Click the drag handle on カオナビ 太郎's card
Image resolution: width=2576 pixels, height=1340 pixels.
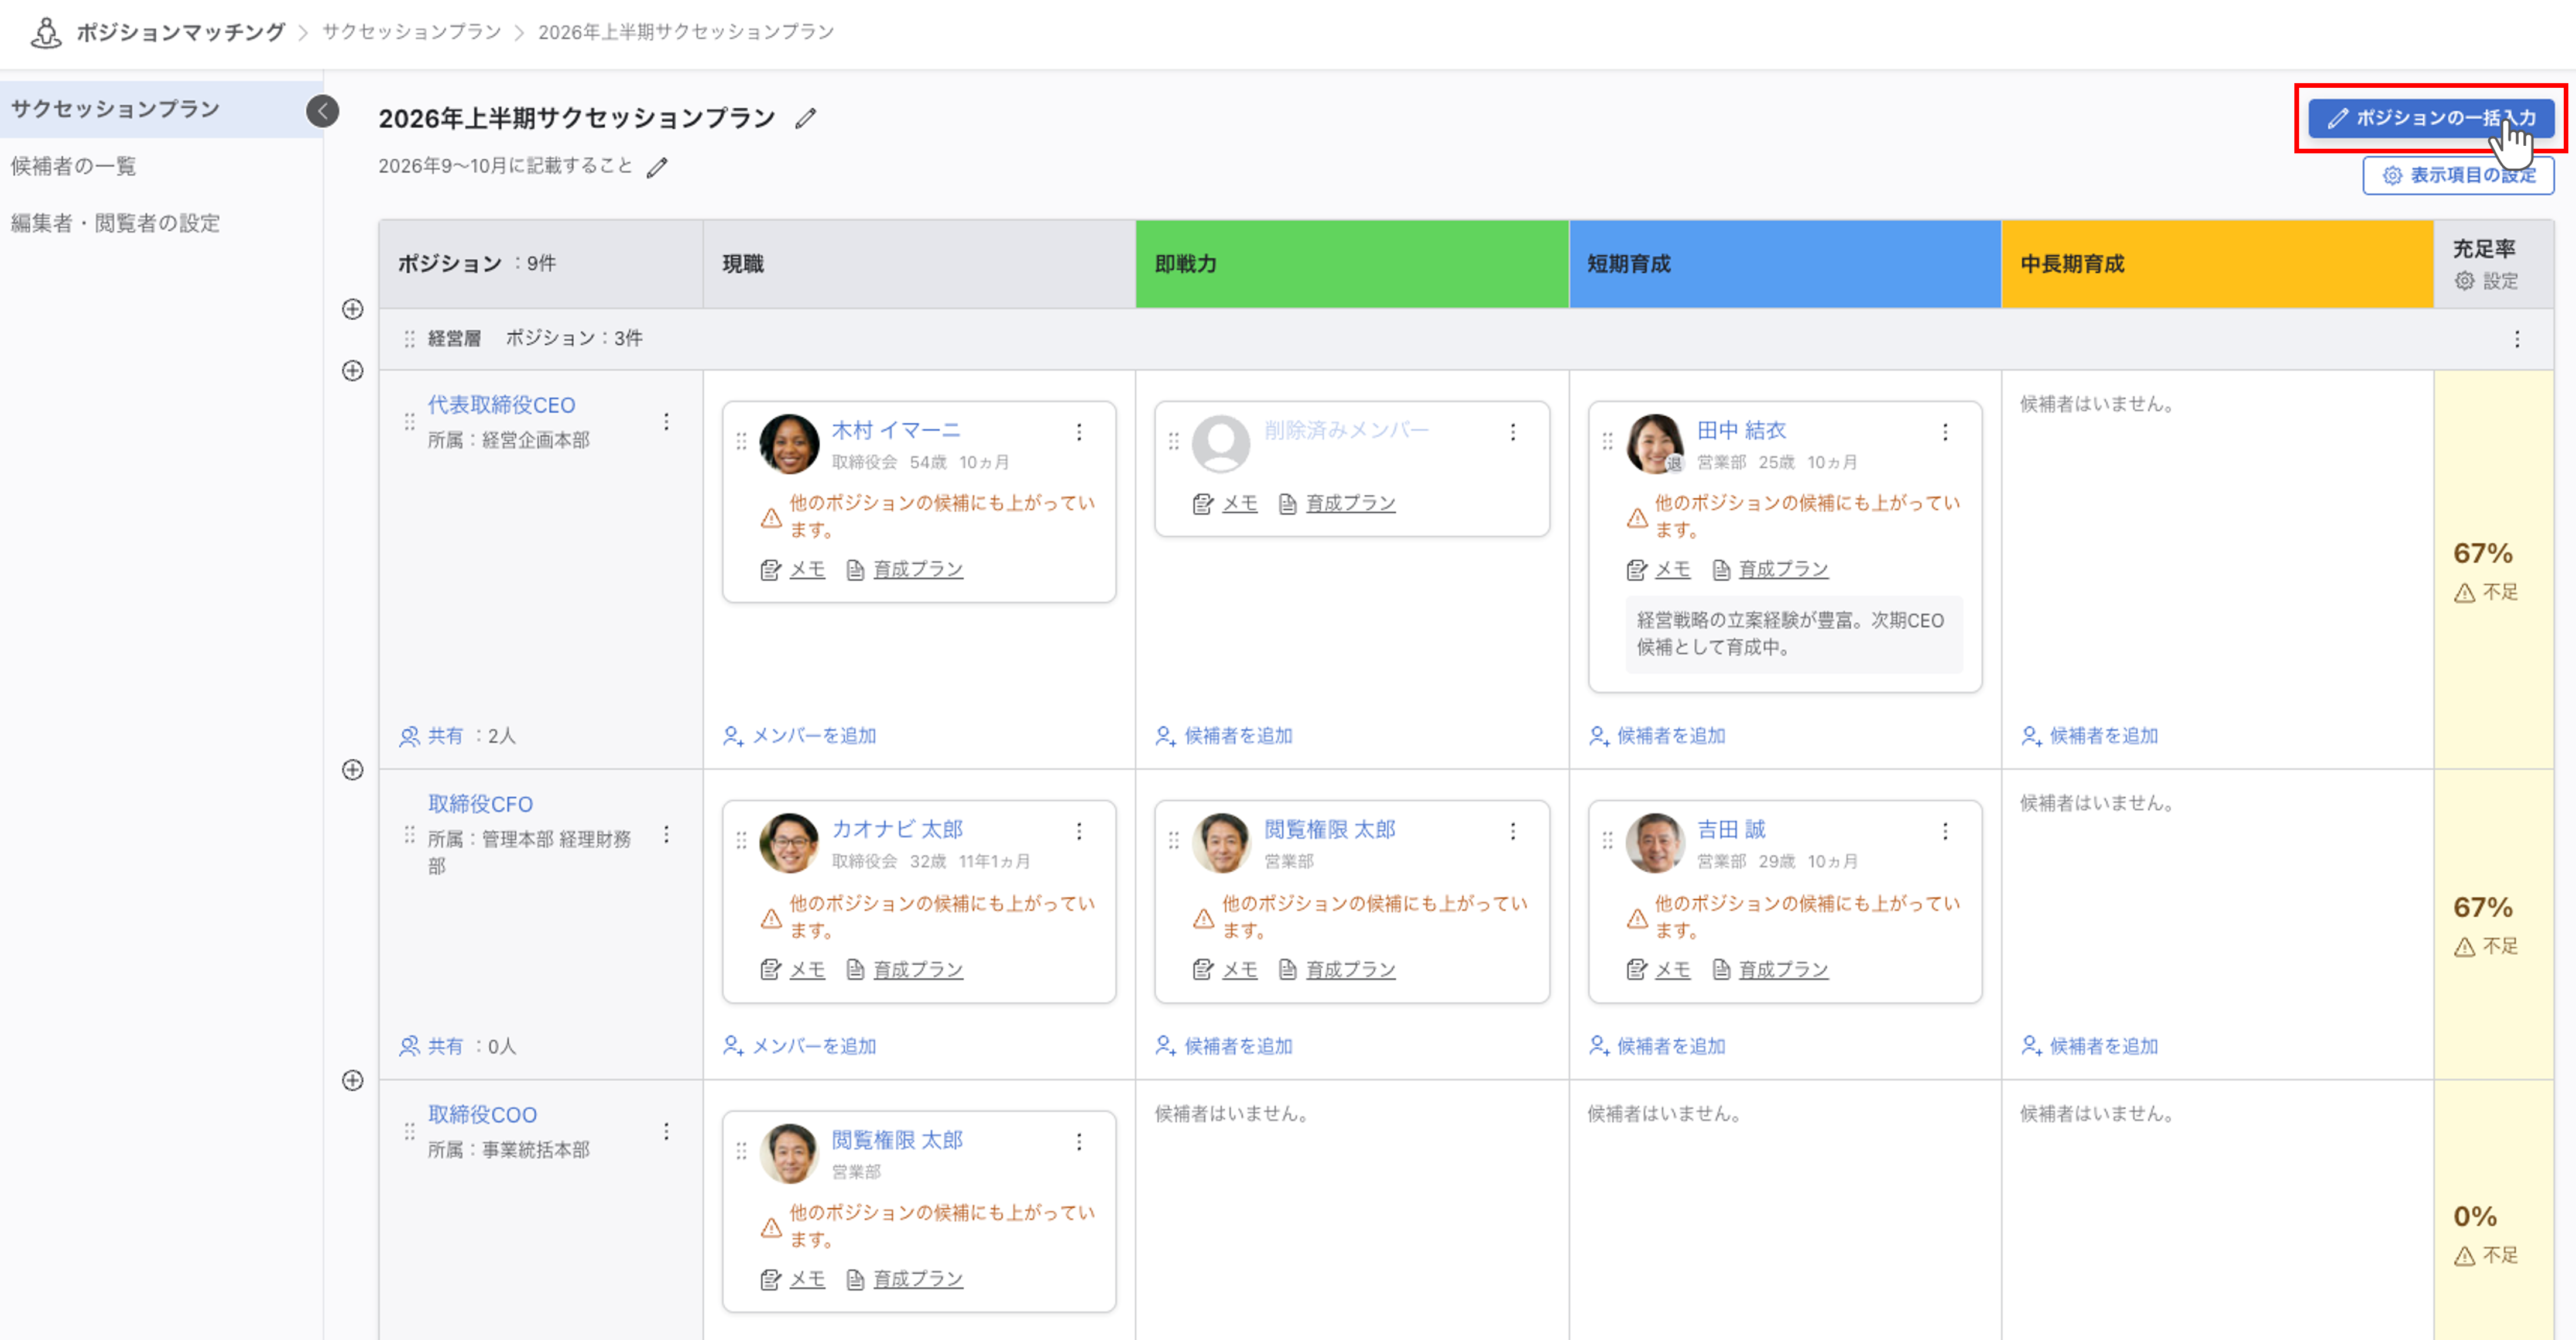point(741,841)
